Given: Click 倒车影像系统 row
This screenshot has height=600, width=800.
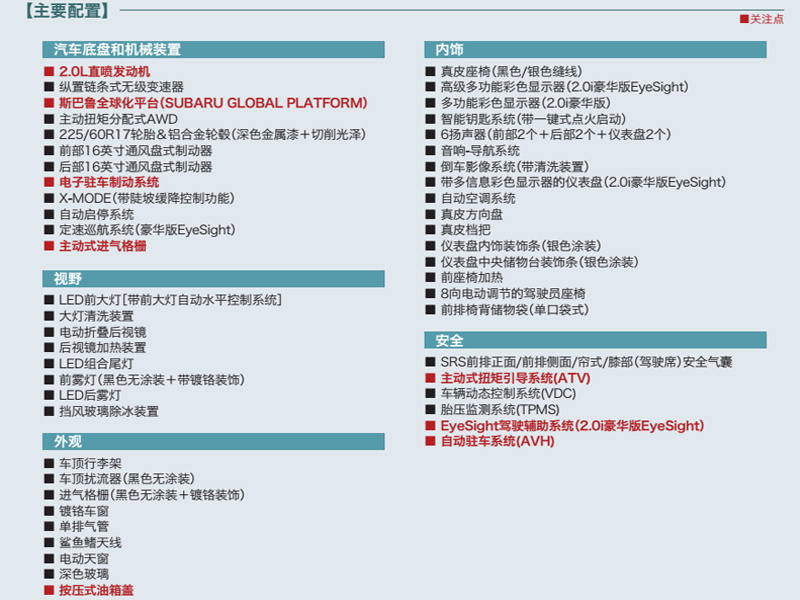Looking at the screenshot, I should click(x=507, y=167).
